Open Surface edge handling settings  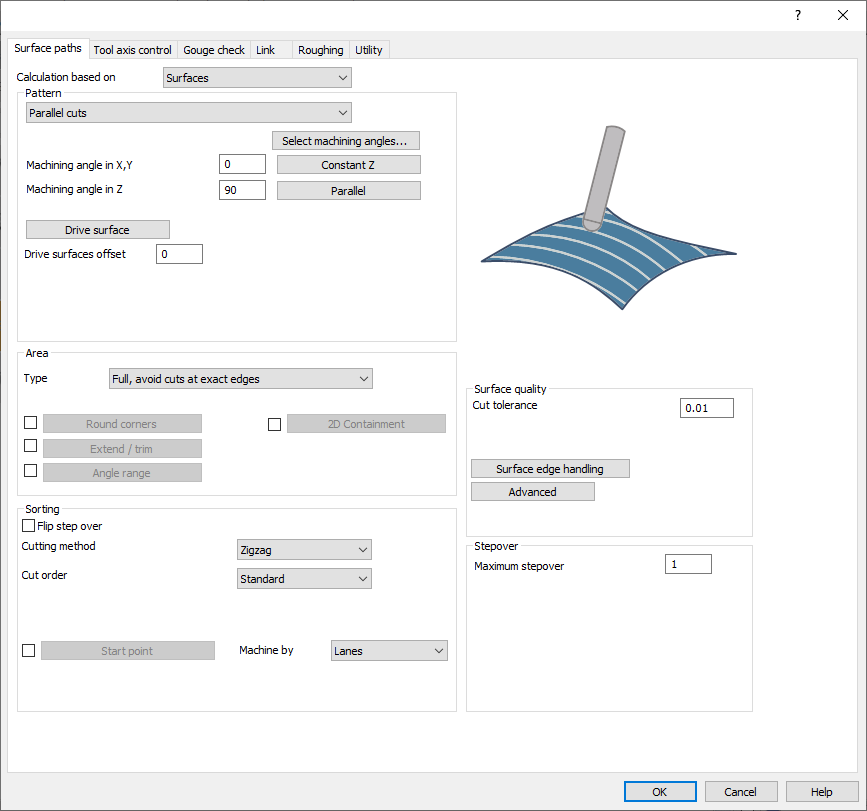(x=550, y=468)
